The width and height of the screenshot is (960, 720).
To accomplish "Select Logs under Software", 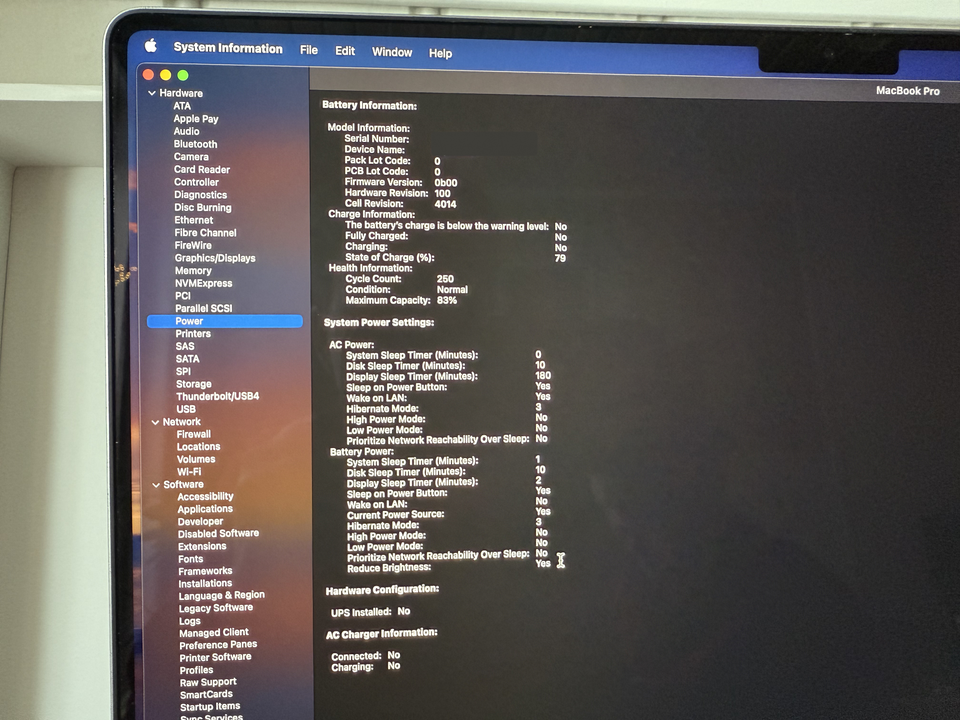I will (189, 621).
